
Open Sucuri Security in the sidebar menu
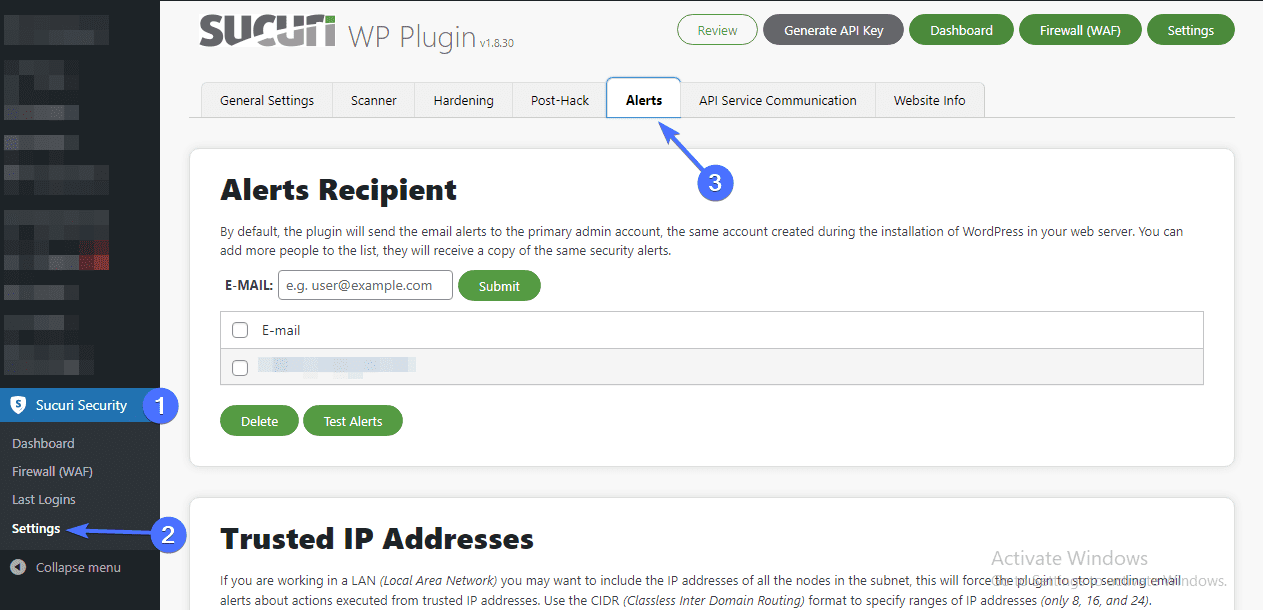tap(80, 405)
